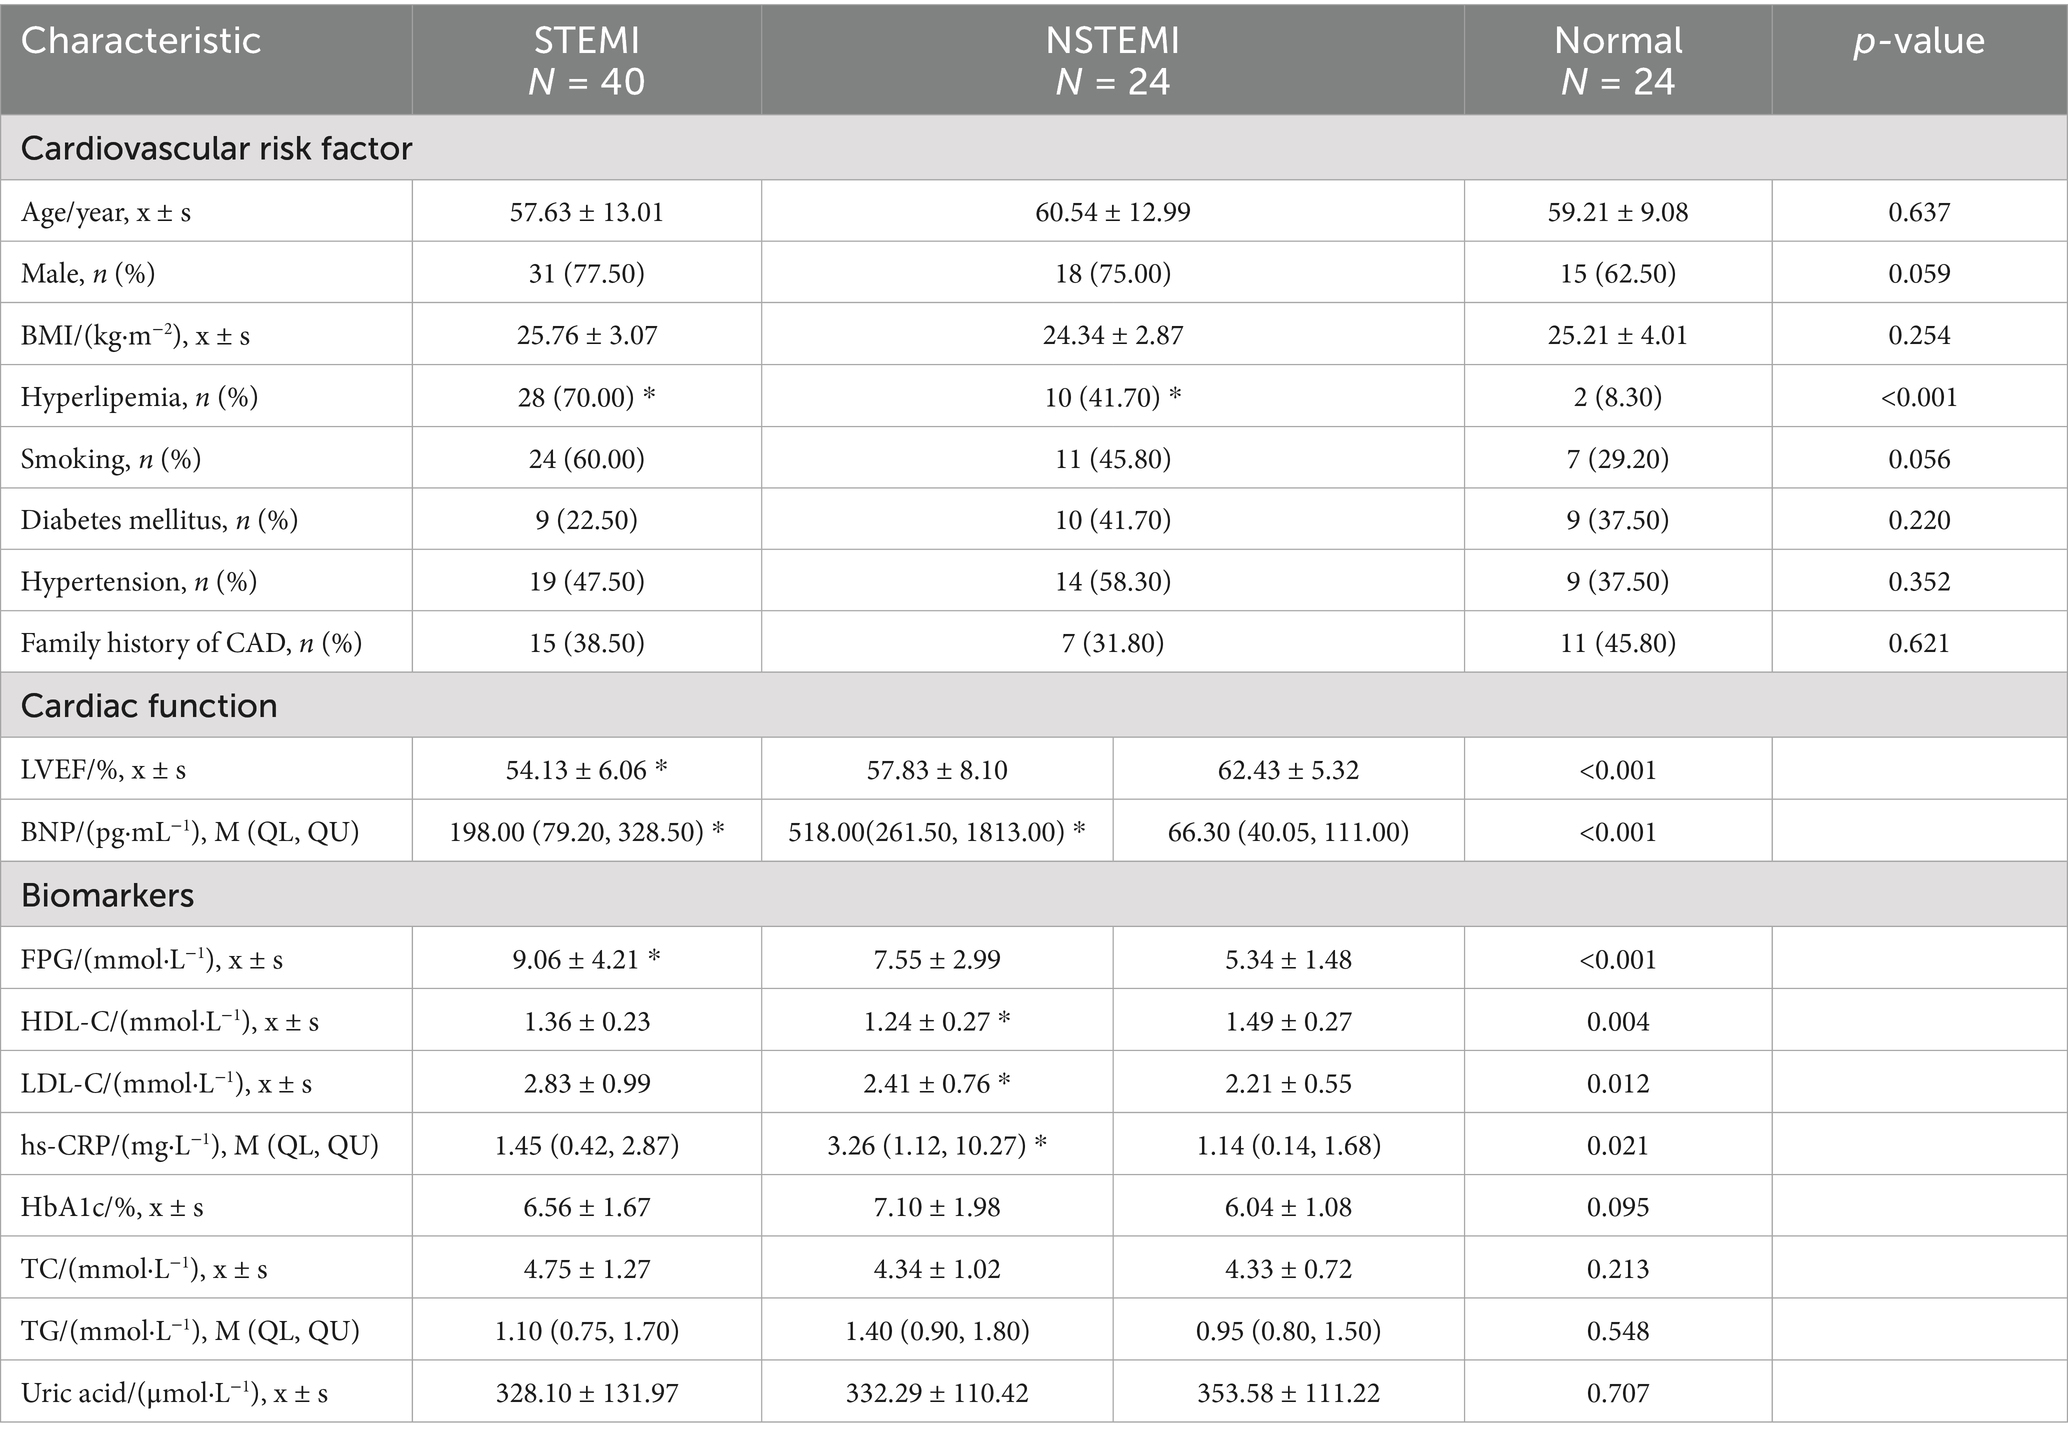This screenshot has height=1440, width=2068.
Task: Click the NSTEMI N = 24 header
Action: (1112, 60)
